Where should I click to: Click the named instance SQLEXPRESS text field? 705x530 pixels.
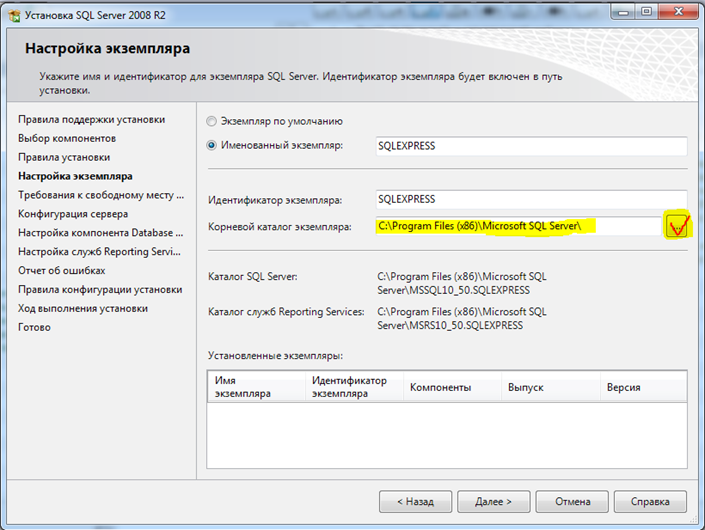tap(531, 146)
